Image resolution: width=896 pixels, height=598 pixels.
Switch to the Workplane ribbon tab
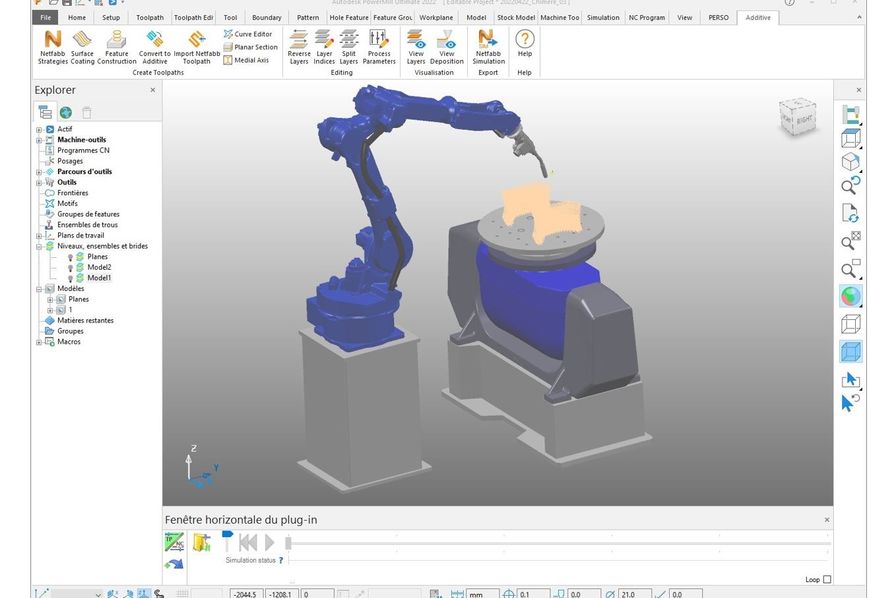click(436, 18)
